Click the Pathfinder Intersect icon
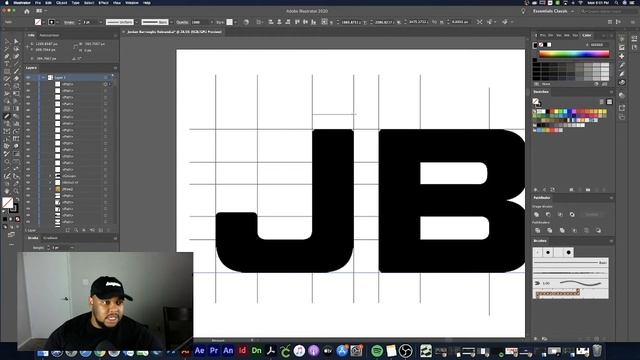 tap(560, 214)
